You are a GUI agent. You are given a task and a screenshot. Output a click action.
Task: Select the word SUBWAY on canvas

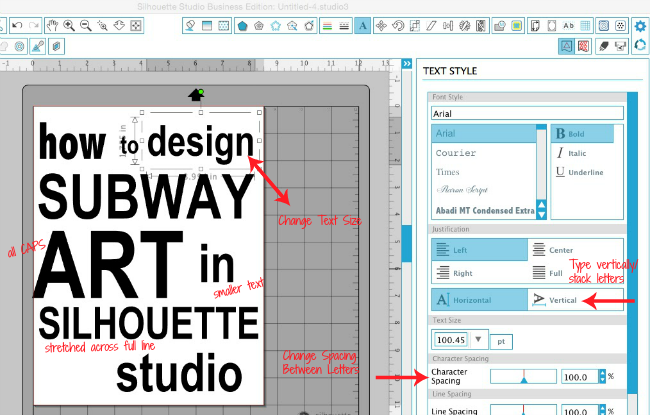click(x=146, y=196)
